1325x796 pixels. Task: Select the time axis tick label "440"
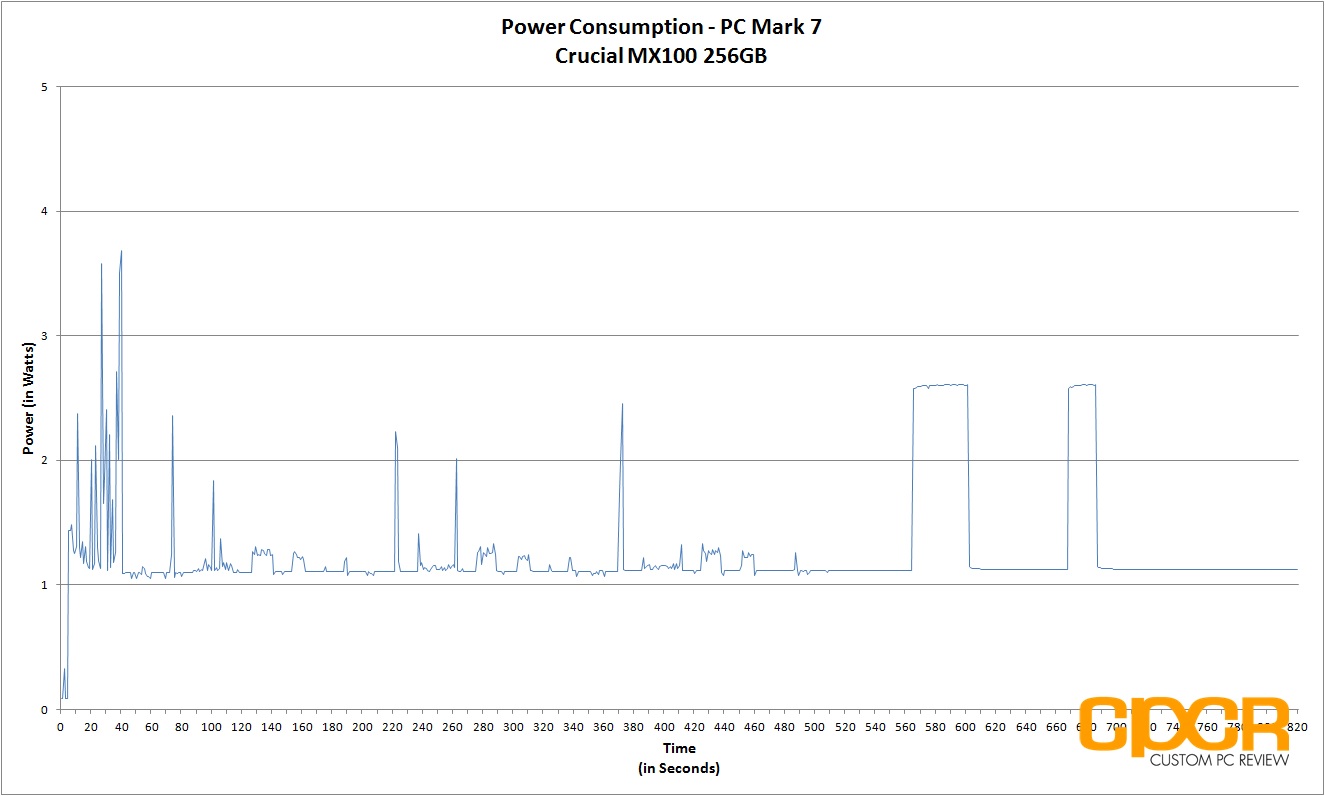pyautogui.click(x=724, y=727)
